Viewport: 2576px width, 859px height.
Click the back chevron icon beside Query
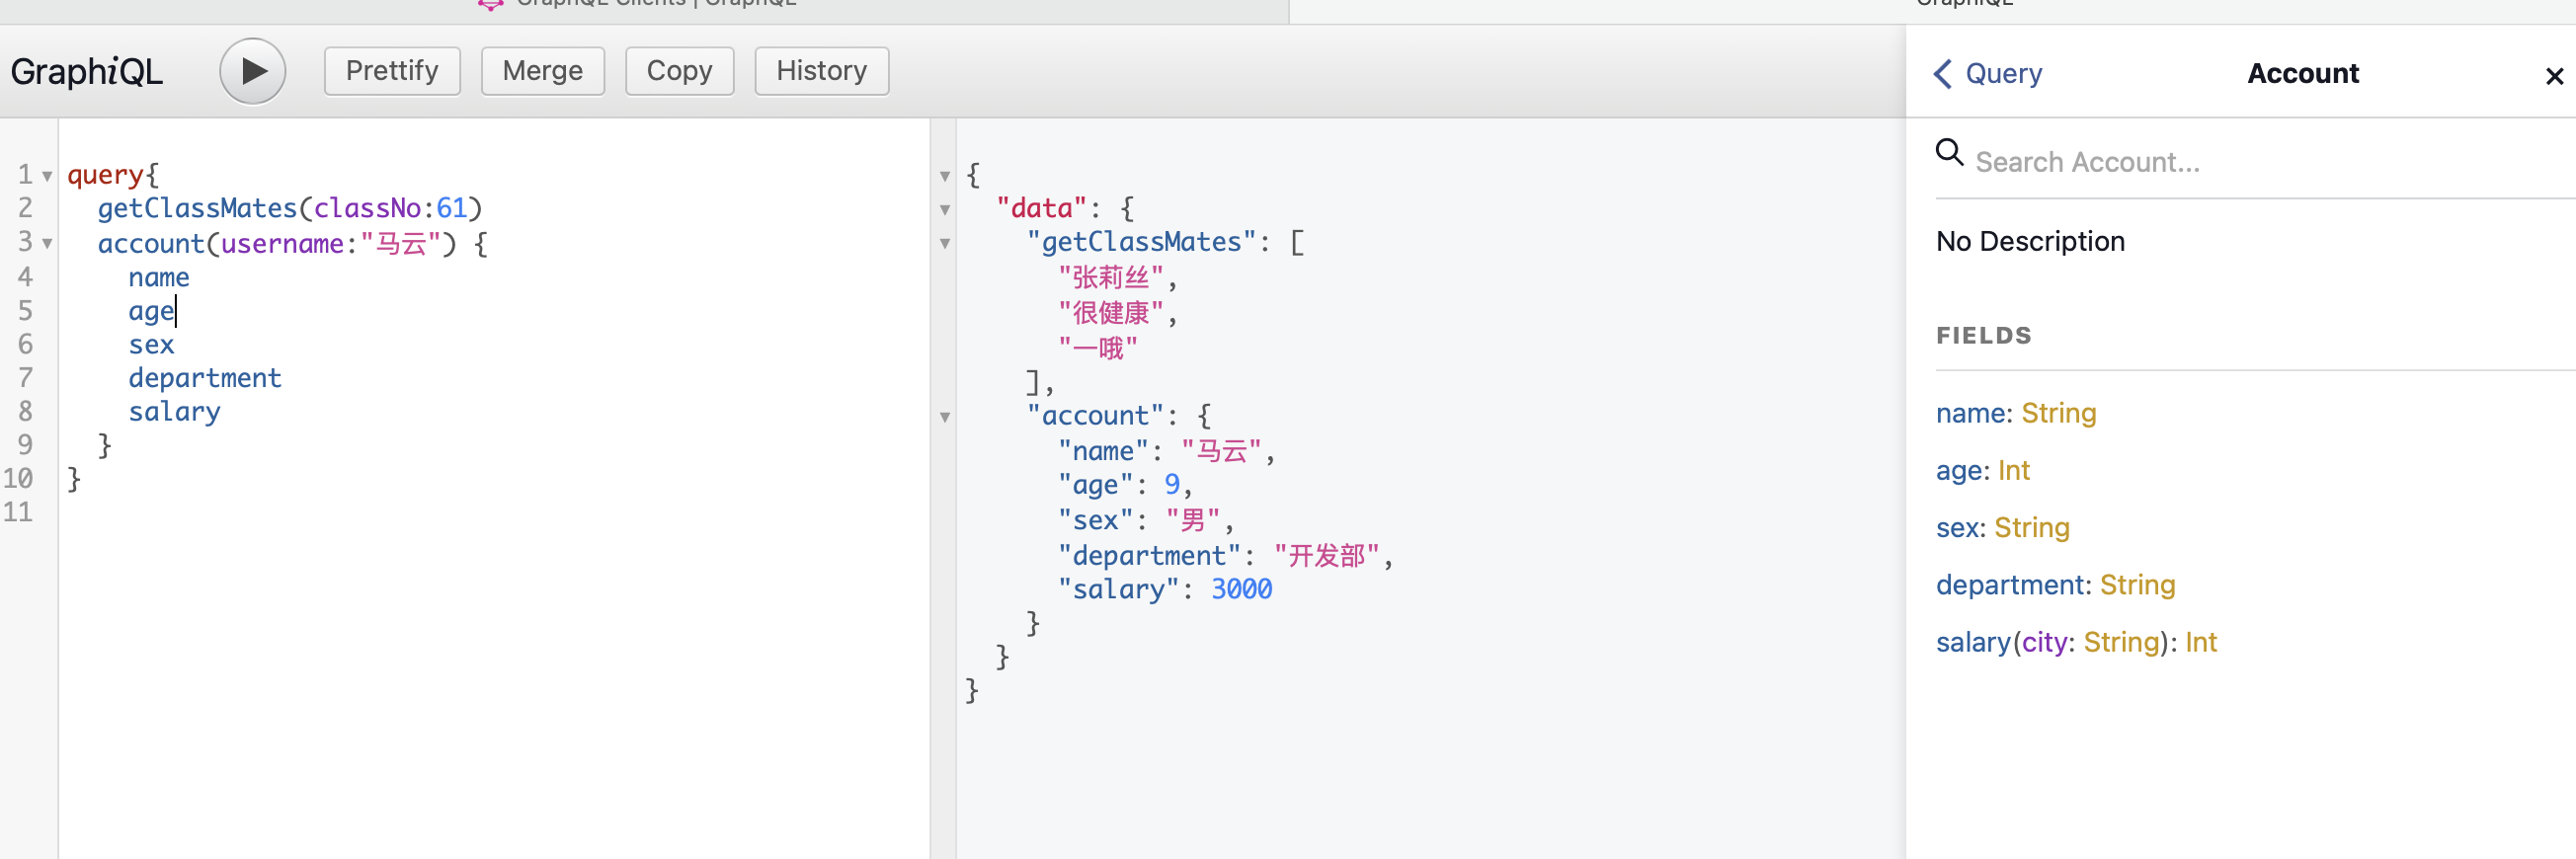point(1942,73)
